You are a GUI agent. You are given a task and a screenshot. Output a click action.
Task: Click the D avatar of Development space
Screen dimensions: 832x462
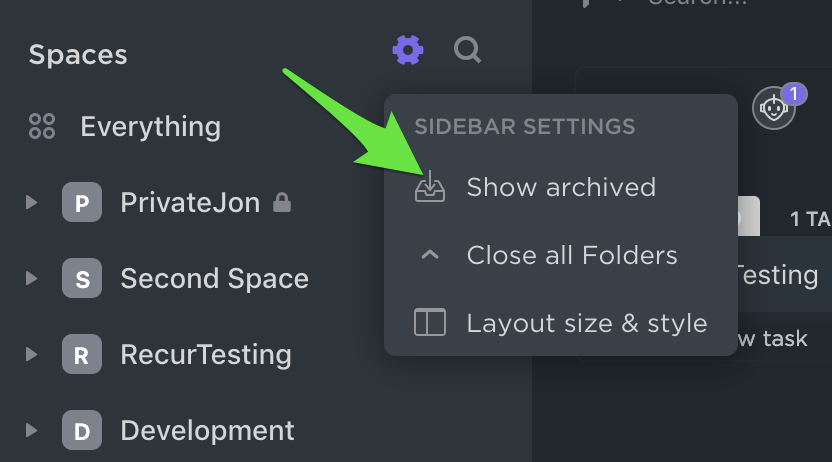82,430
